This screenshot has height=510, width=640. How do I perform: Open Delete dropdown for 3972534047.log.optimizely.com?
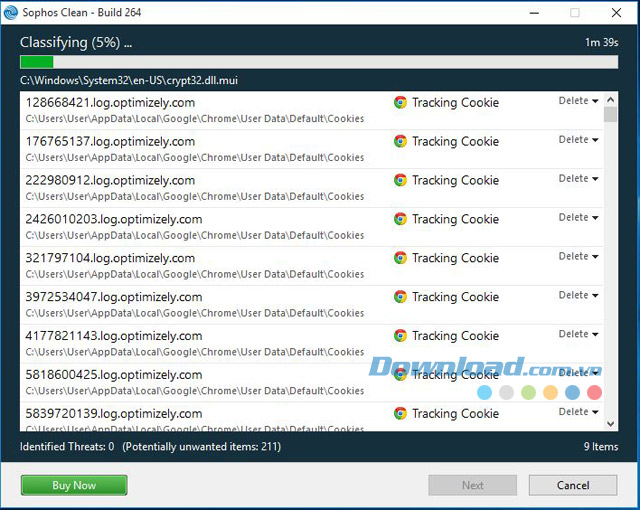click(x=578, y=295)
